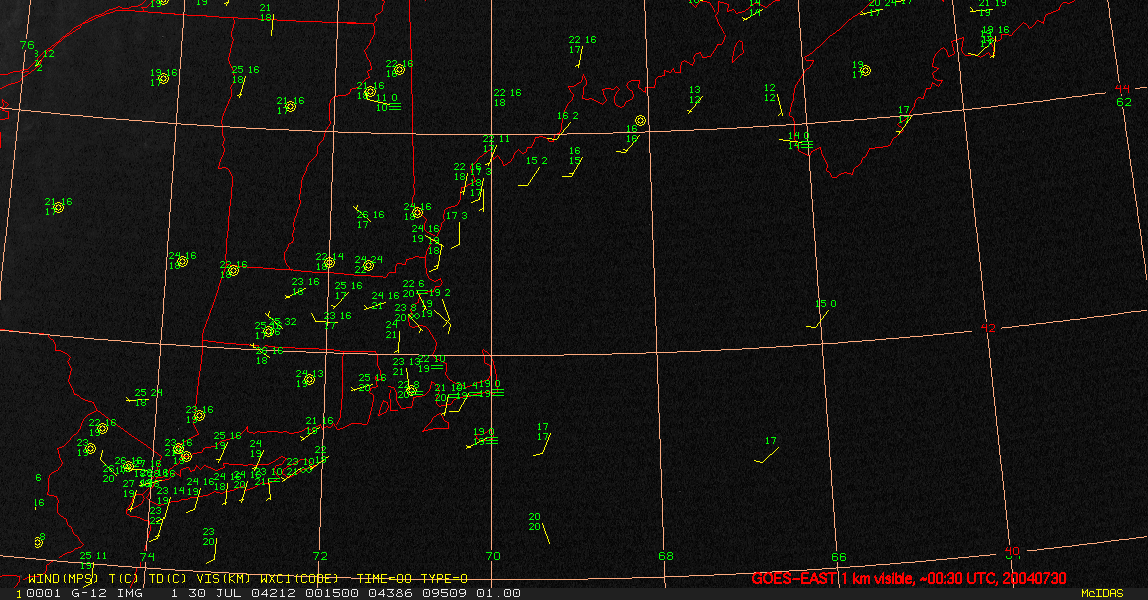Click the station plot reading 25 24

coord(149,393)
